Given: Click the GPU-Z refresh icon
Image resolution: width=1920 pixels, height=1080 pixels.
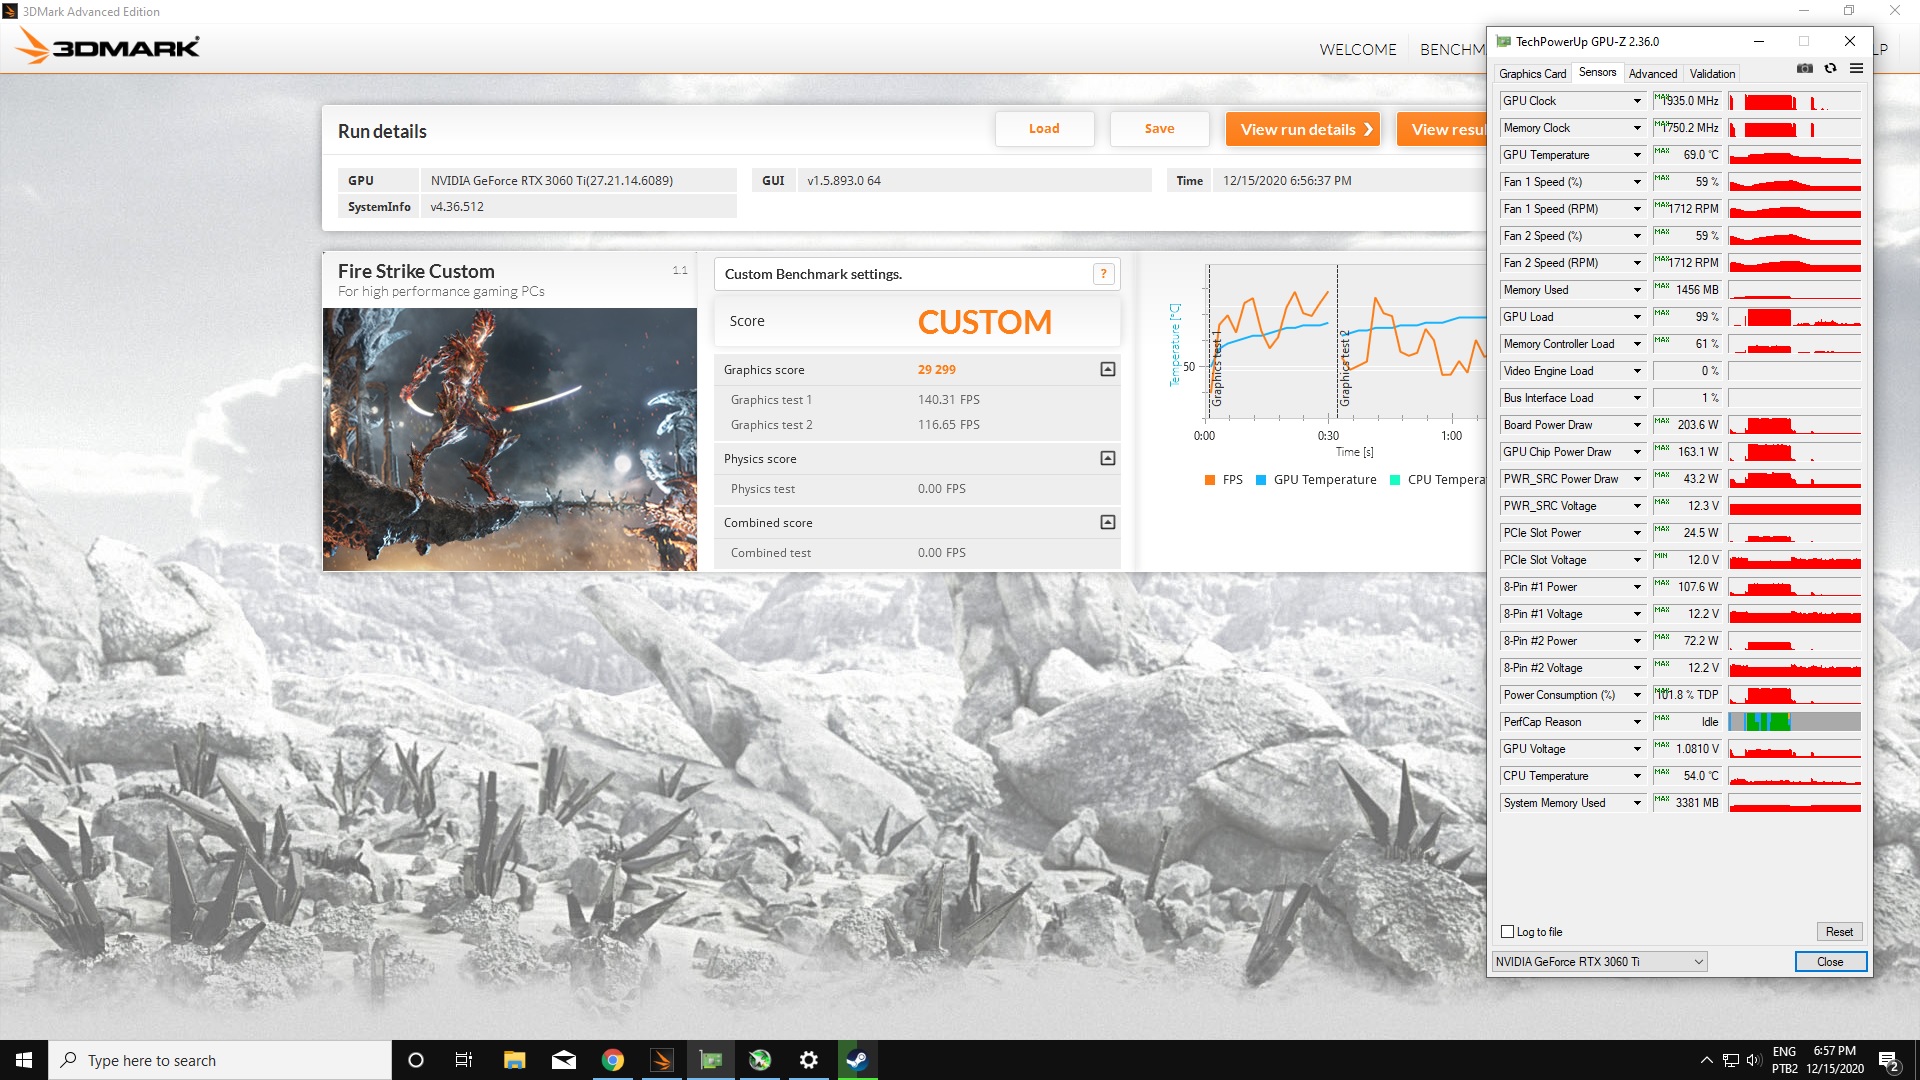Looking at the screenshot, I should 1830,69.
